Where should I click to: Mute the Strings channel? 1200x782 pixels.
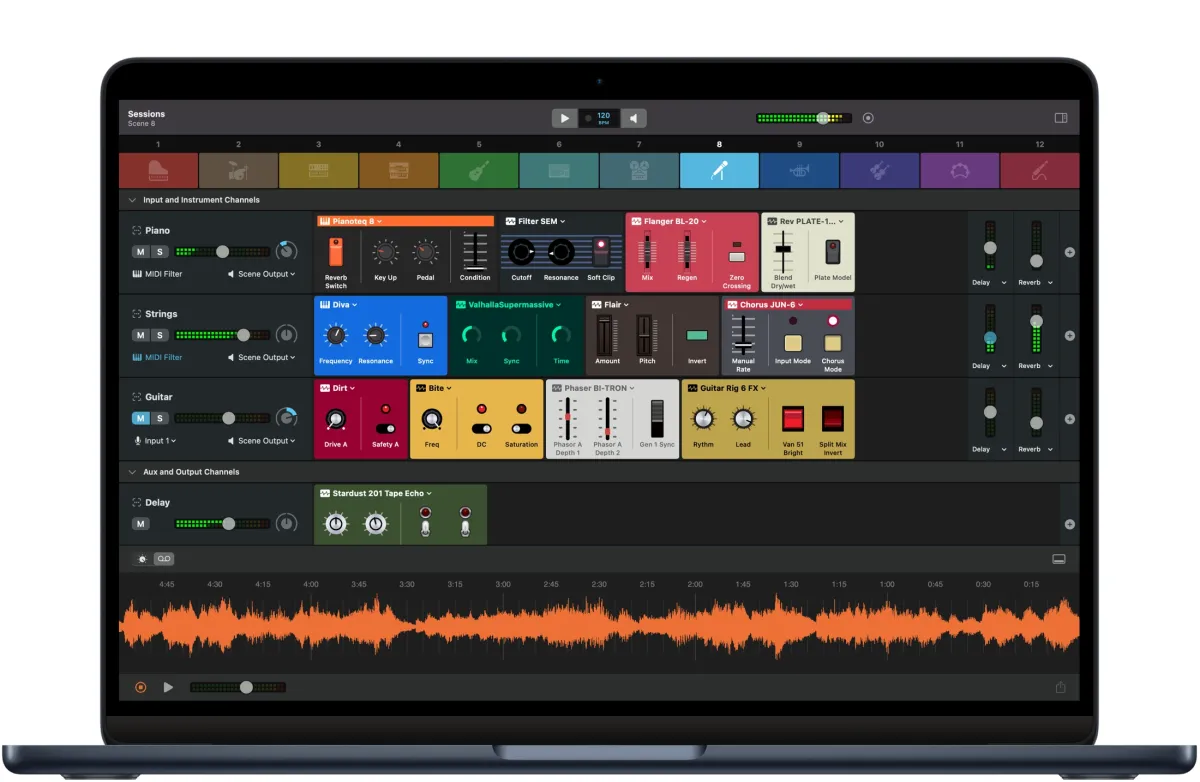click(141, 335)
